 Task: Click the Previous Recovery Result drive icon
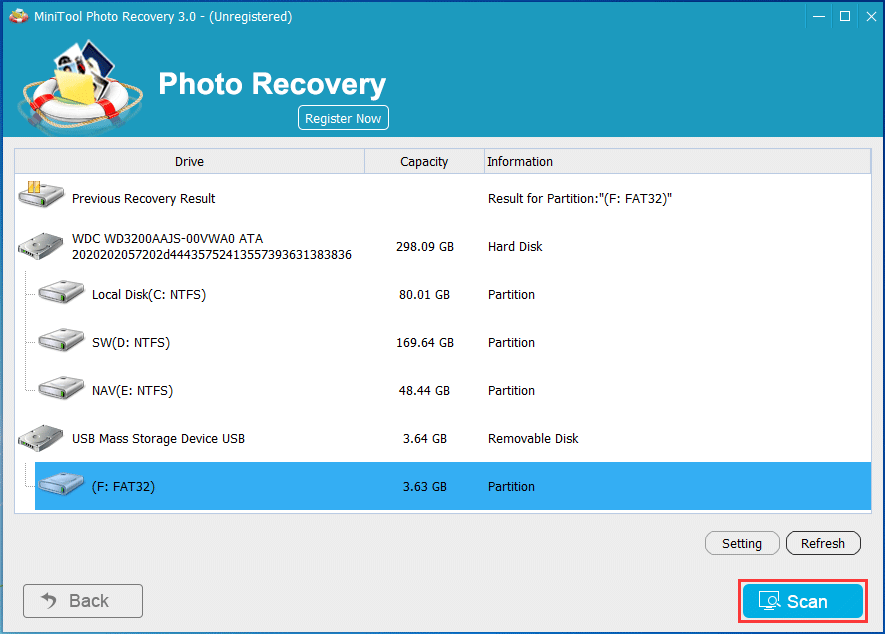[41, 197]
